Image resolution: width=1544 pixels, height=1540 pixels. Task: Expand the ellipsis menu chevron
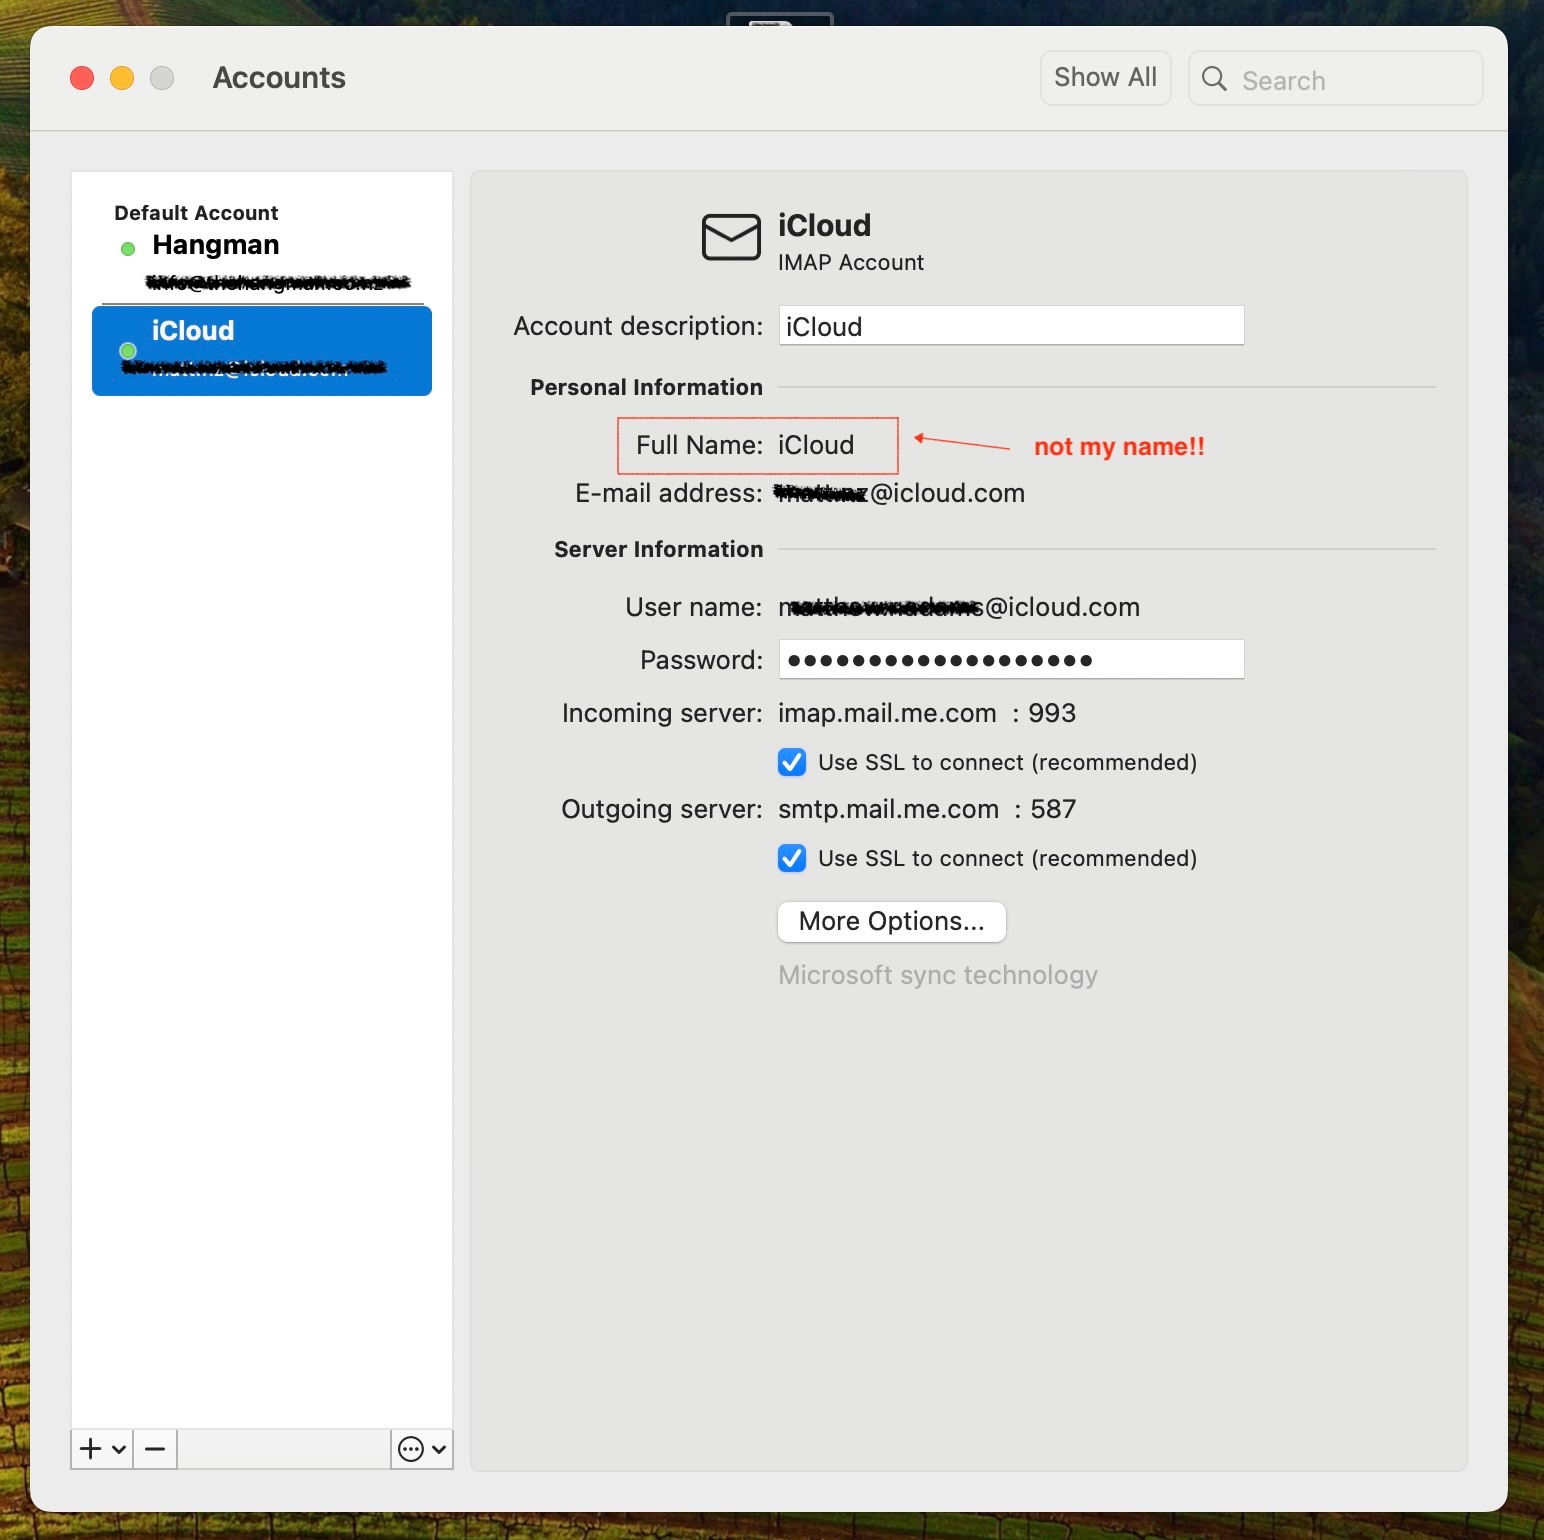[439, 1449]
